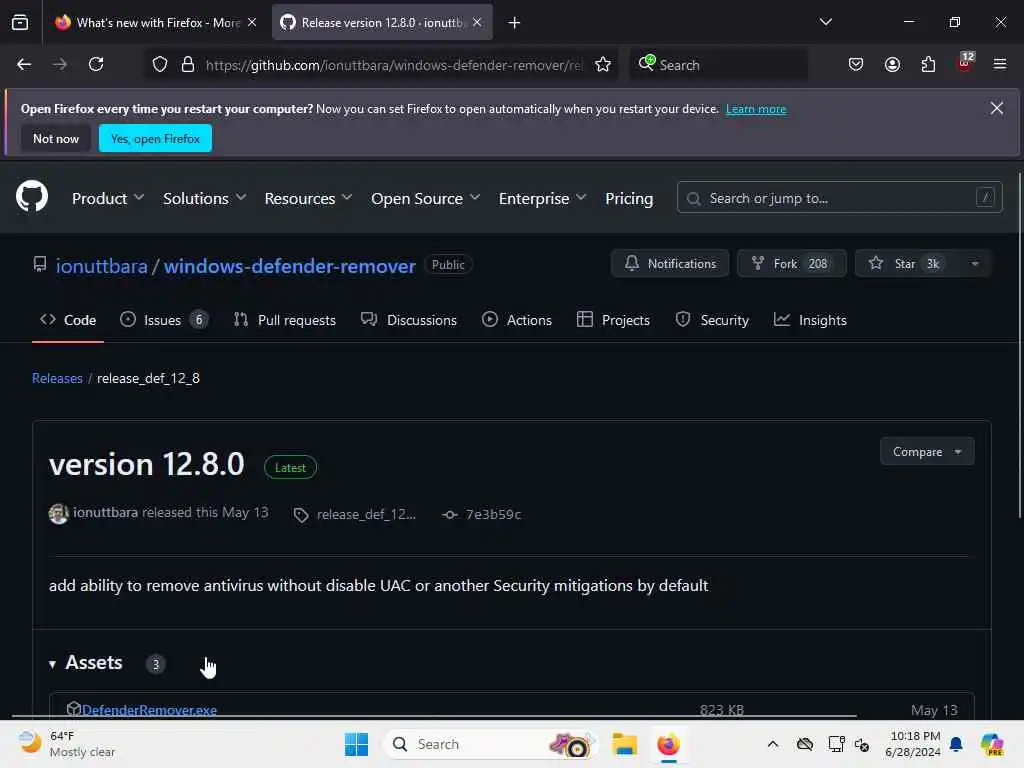Click the Not now button

tap(56, 138)
